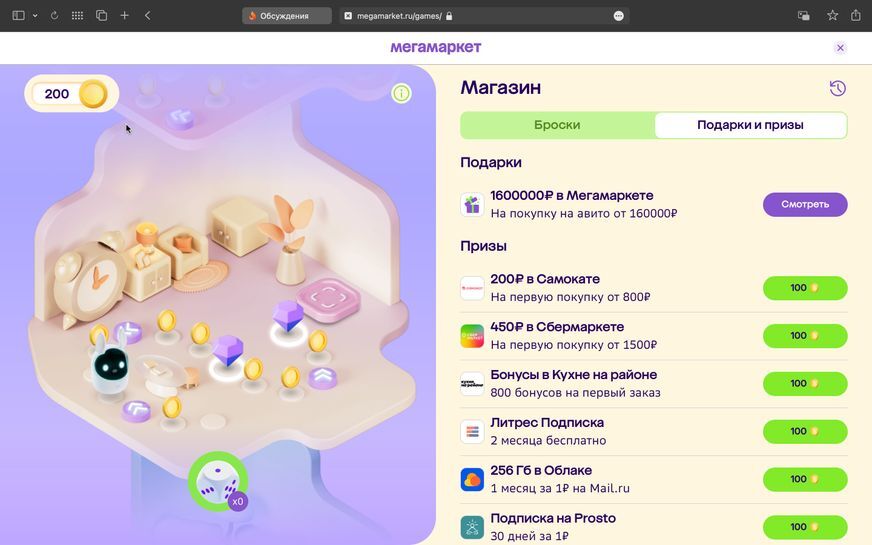872x545 pixels.
Task: Click the Подарки section heading
Action: tap(490, 162)
